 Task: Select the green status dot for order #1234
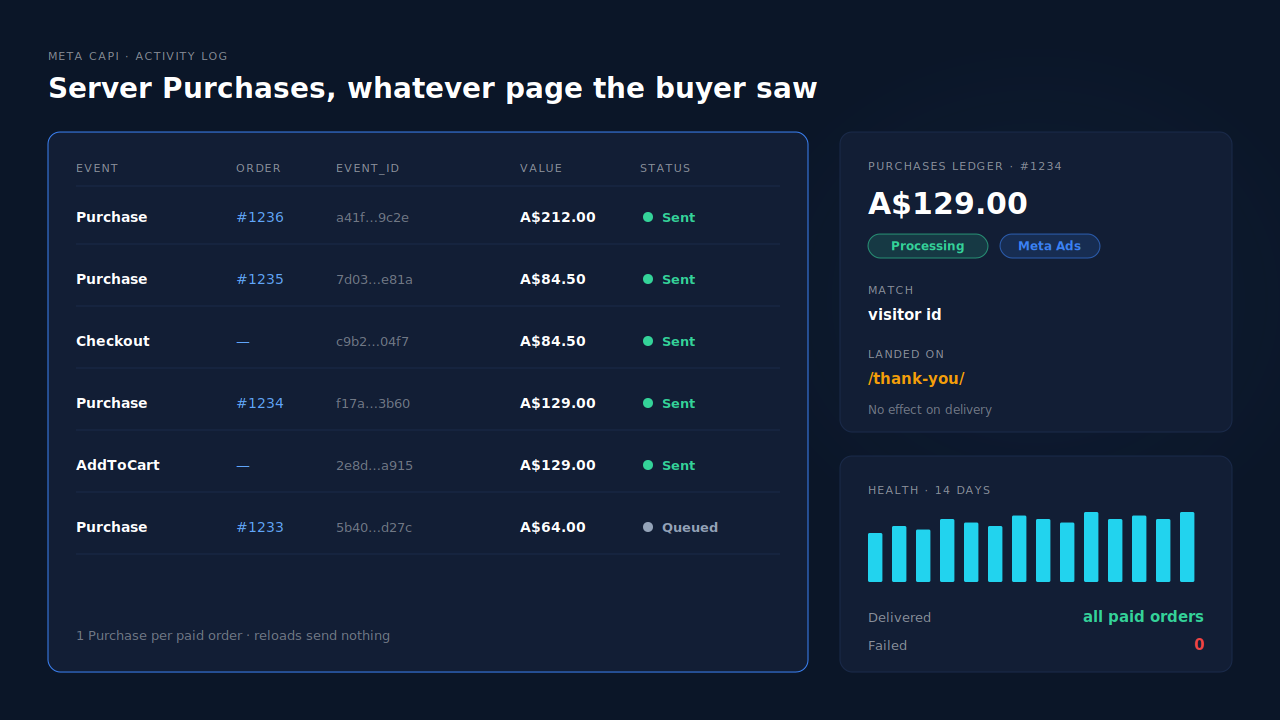(x=648, y=403)
